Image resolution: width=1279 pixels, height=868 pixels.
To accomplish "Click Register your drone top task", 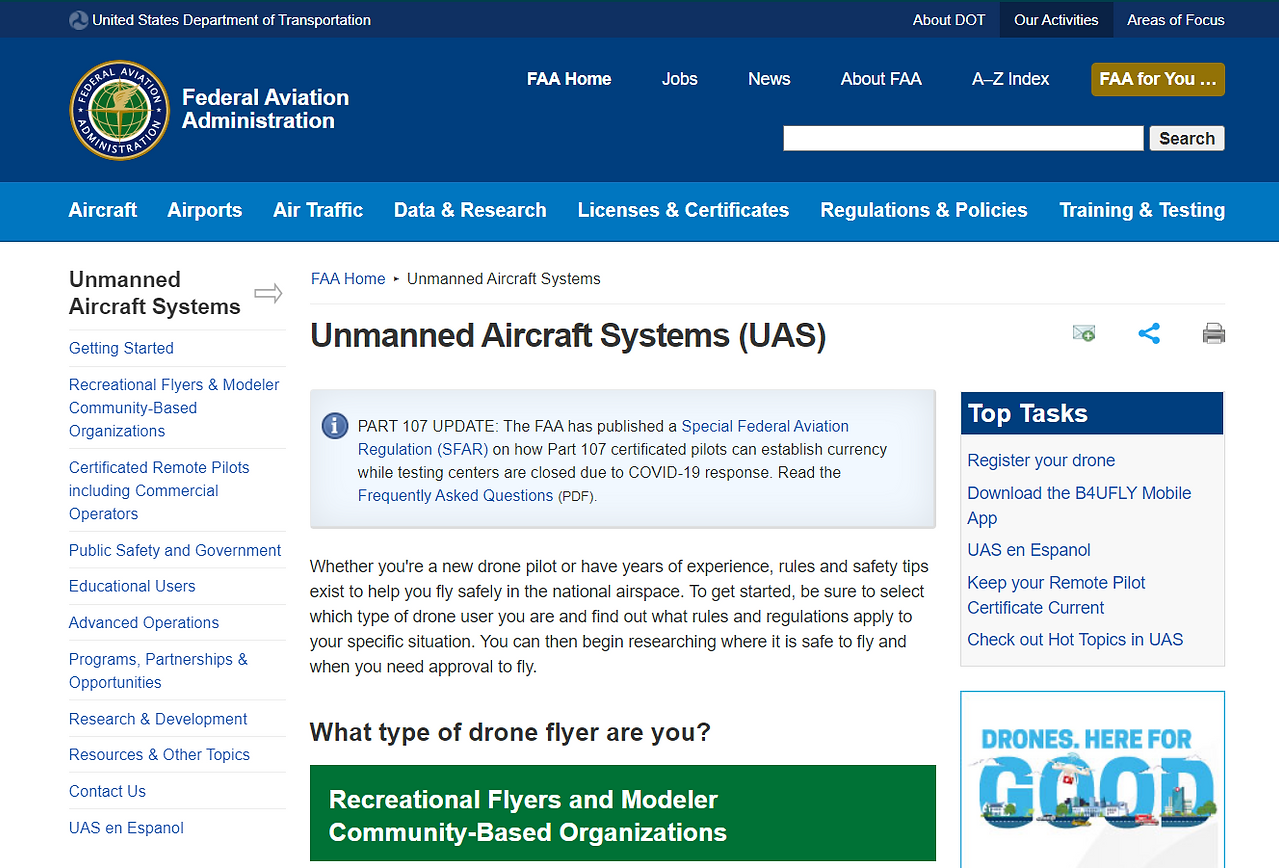I will pyautogui.click(x=1041, y=460).
